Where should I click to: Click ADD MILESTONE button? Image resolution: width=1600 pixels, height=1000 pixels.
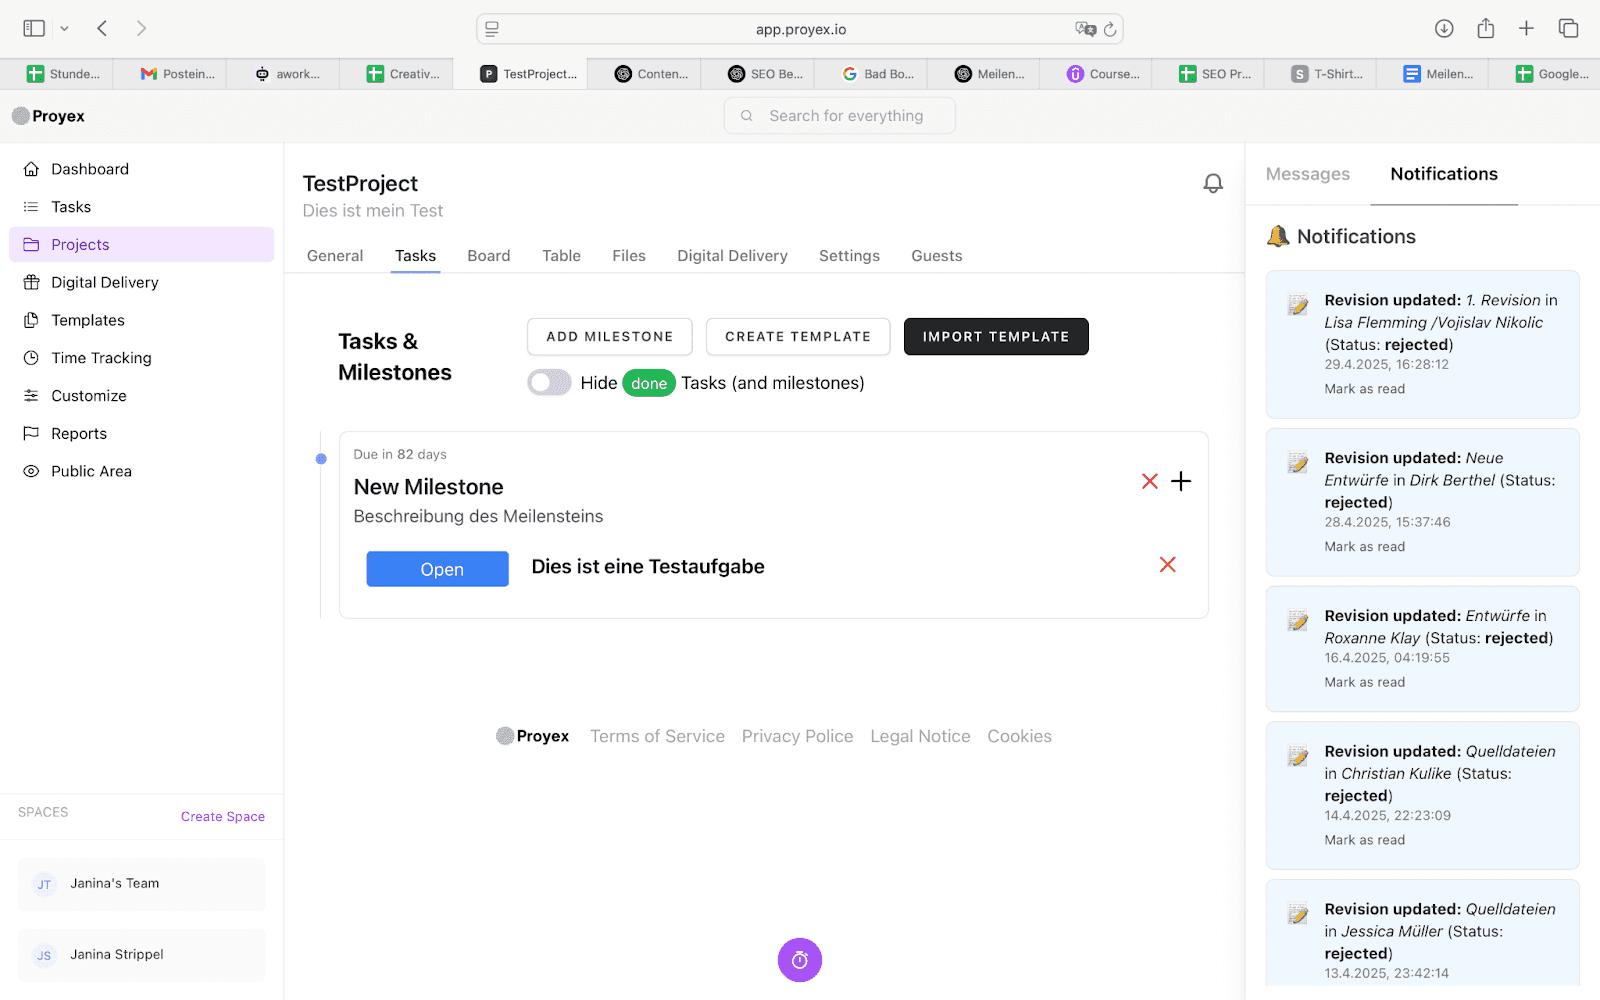610,337
